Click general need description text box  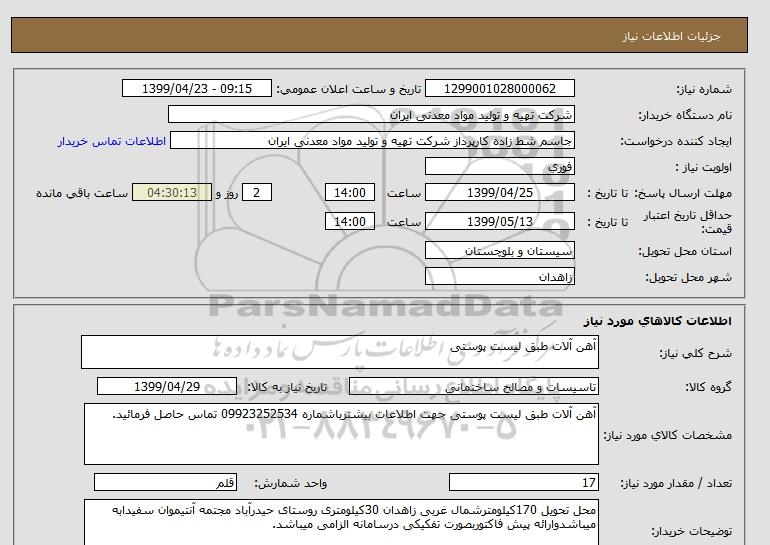click(340, 352)
